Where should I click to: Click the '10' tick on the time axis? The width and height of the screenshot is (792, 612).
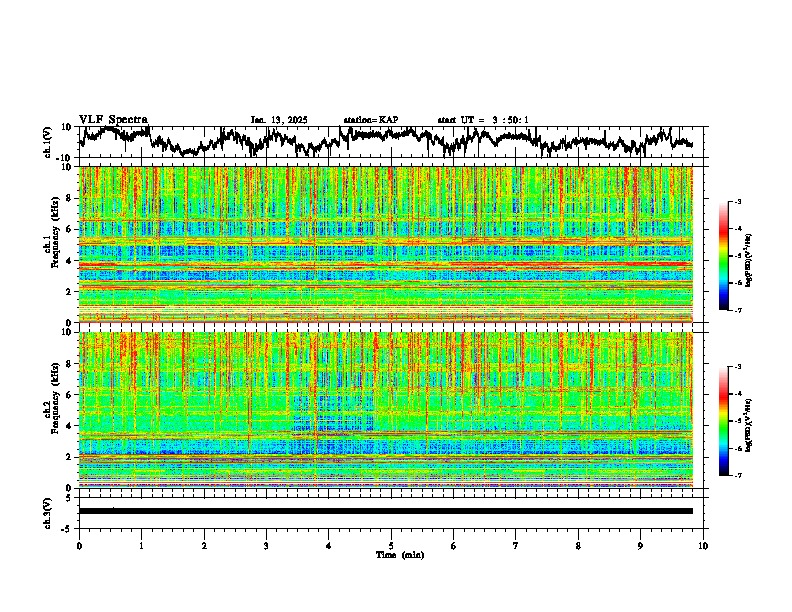tap(703, 546)
